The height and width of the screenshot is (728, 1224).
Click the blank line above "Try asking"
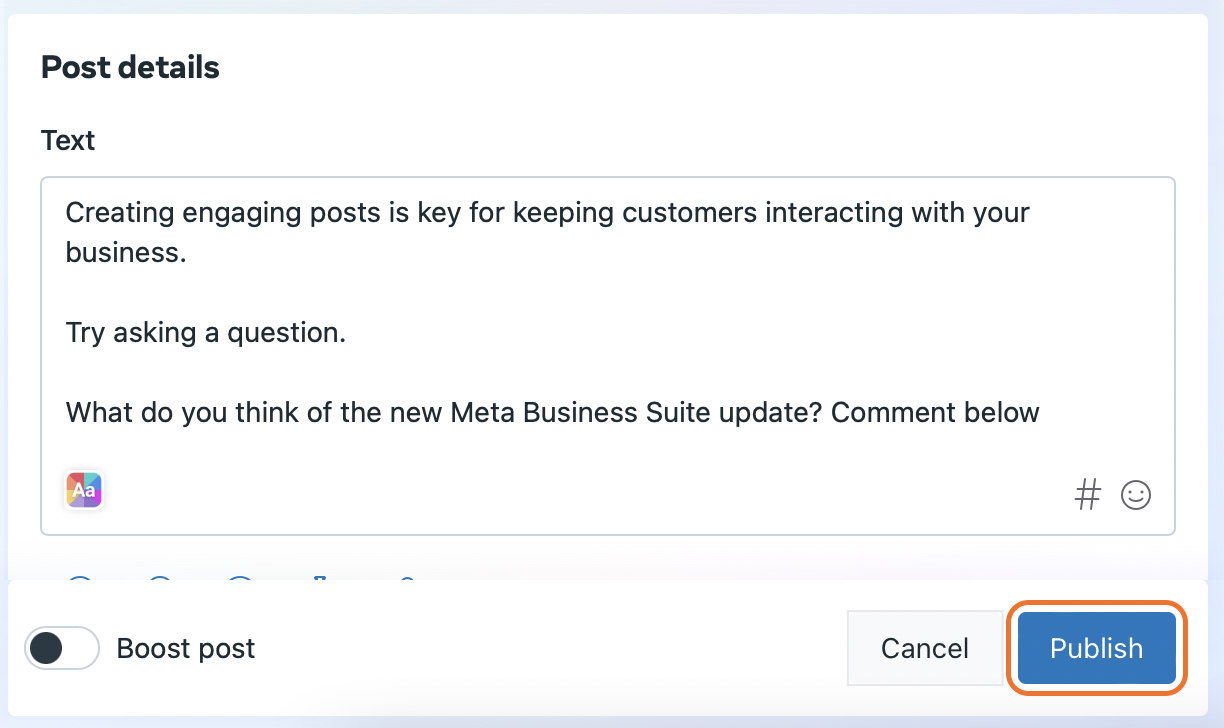click(400, 292)
